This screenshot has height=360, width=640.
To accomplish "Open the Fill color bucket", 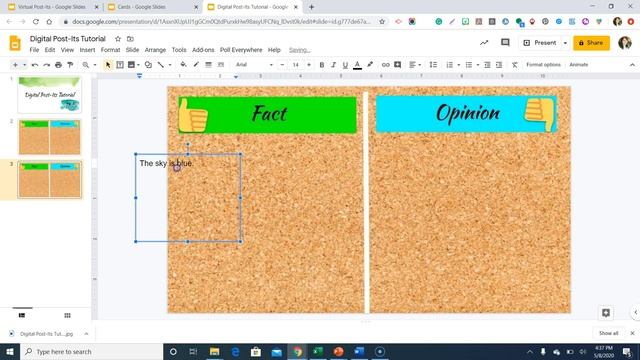I will click(183, 65).
